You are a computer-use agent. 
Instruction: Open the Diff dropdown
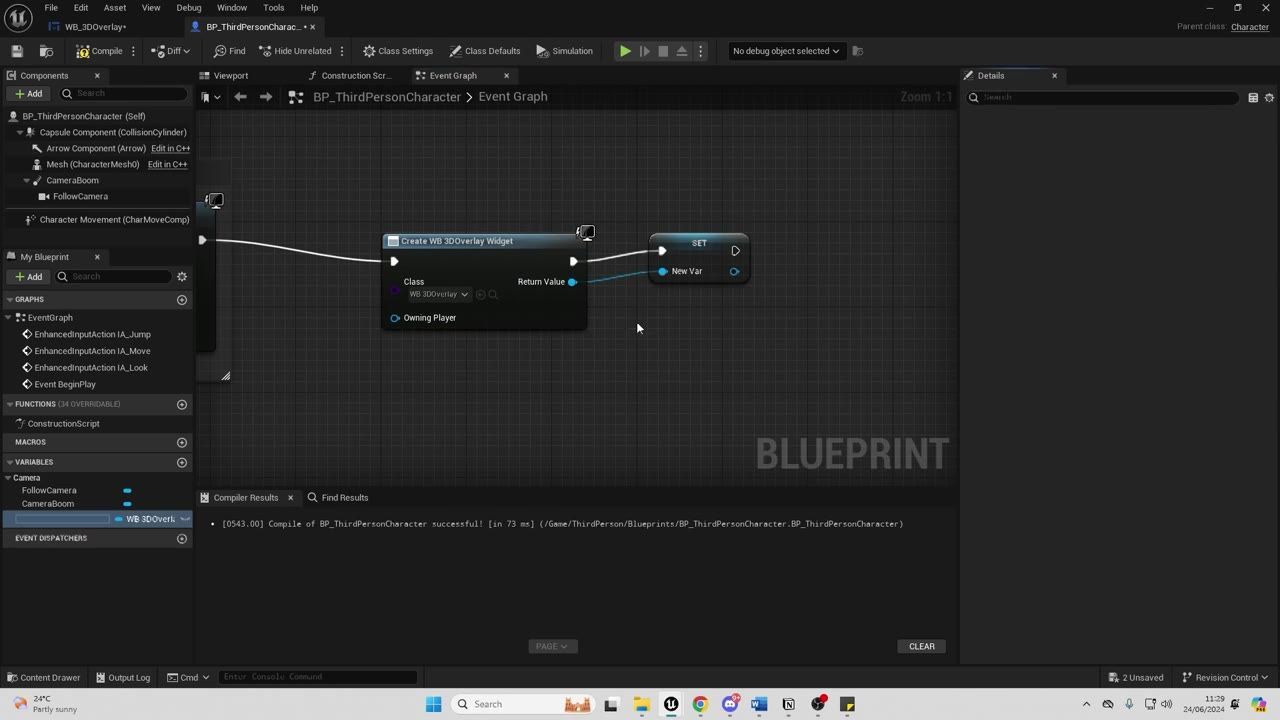coord(171,51)
